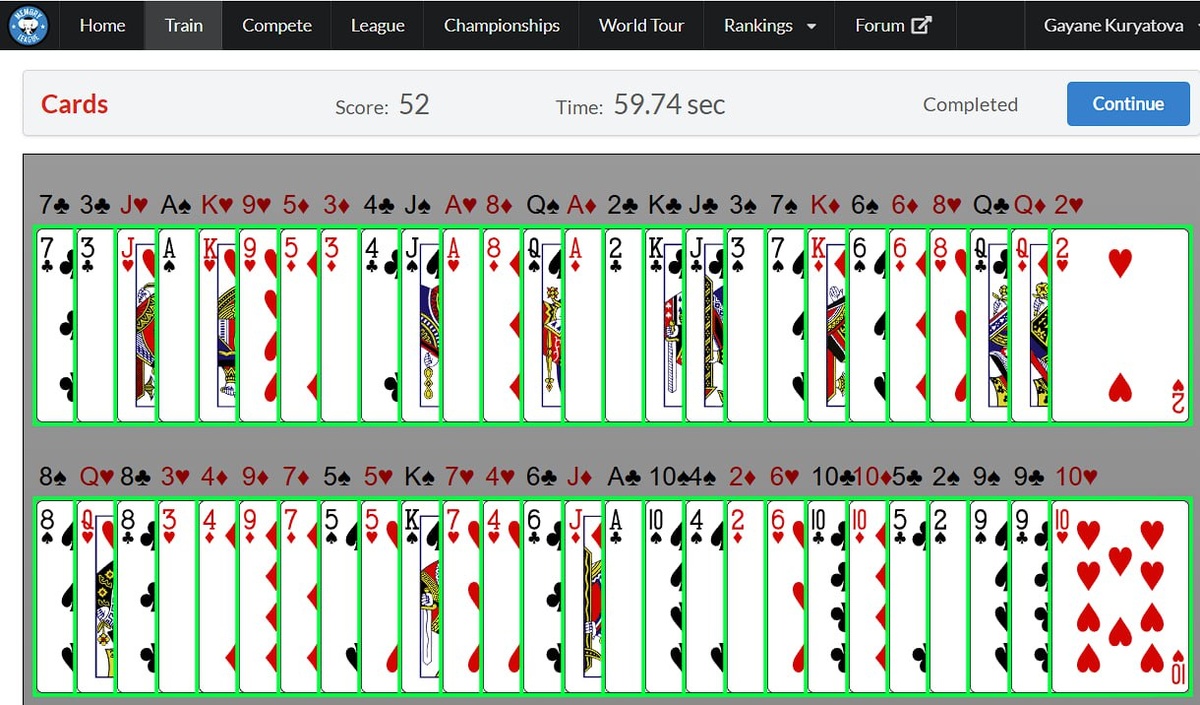Select the 4 of diamonds card
Image resolution: width=1200 pixels, height=705 pixels.
click(217, 596)
